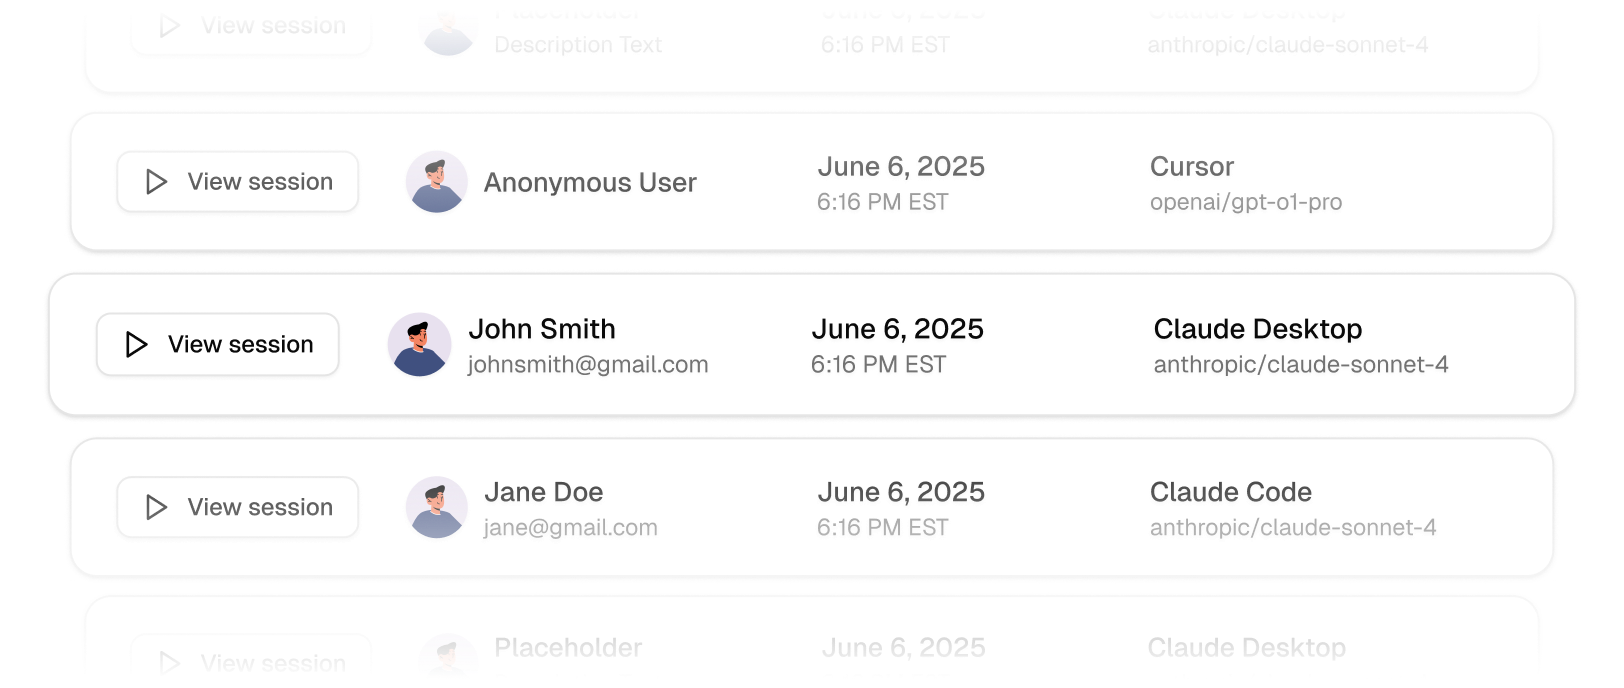The image size is (1624, 688).
Task: Select johnsmith@gmail.com email text
Action: pyautogui.click(x=588, y=365)
